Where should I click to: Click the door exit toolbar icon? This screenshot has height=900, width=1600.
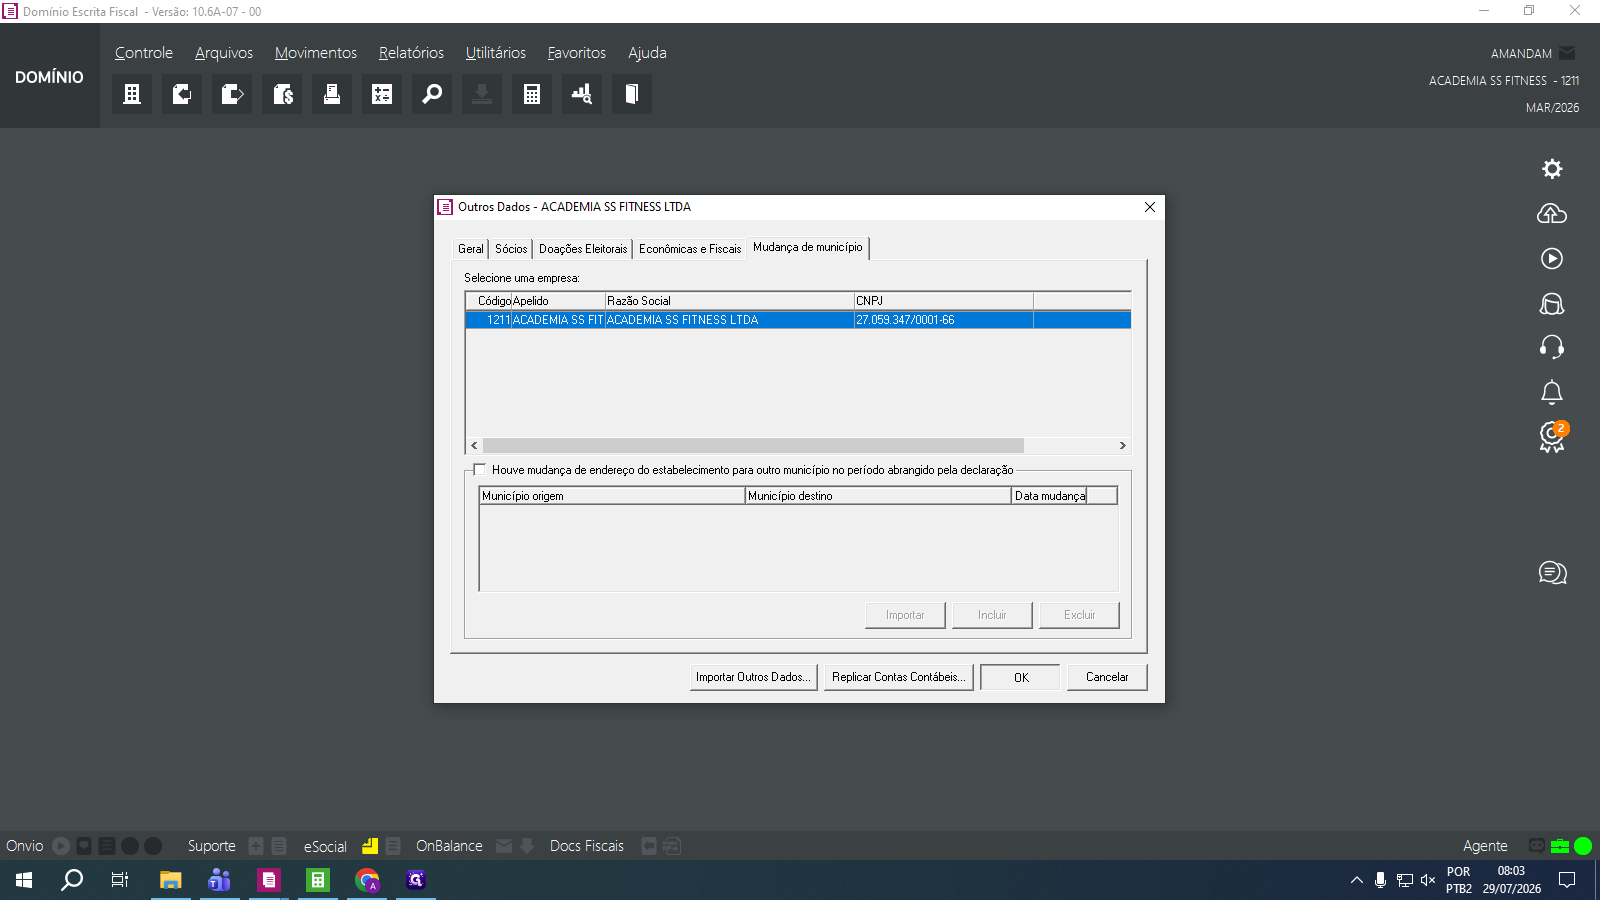point(632,94)
